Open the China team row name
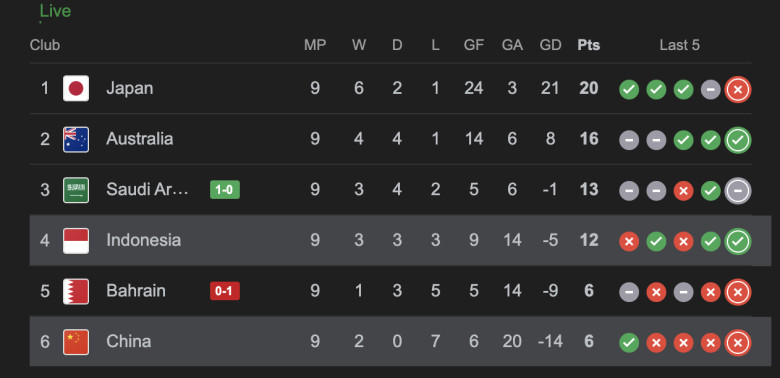The image size is (780, 378). pyautogui.click(x=128, y=341)
